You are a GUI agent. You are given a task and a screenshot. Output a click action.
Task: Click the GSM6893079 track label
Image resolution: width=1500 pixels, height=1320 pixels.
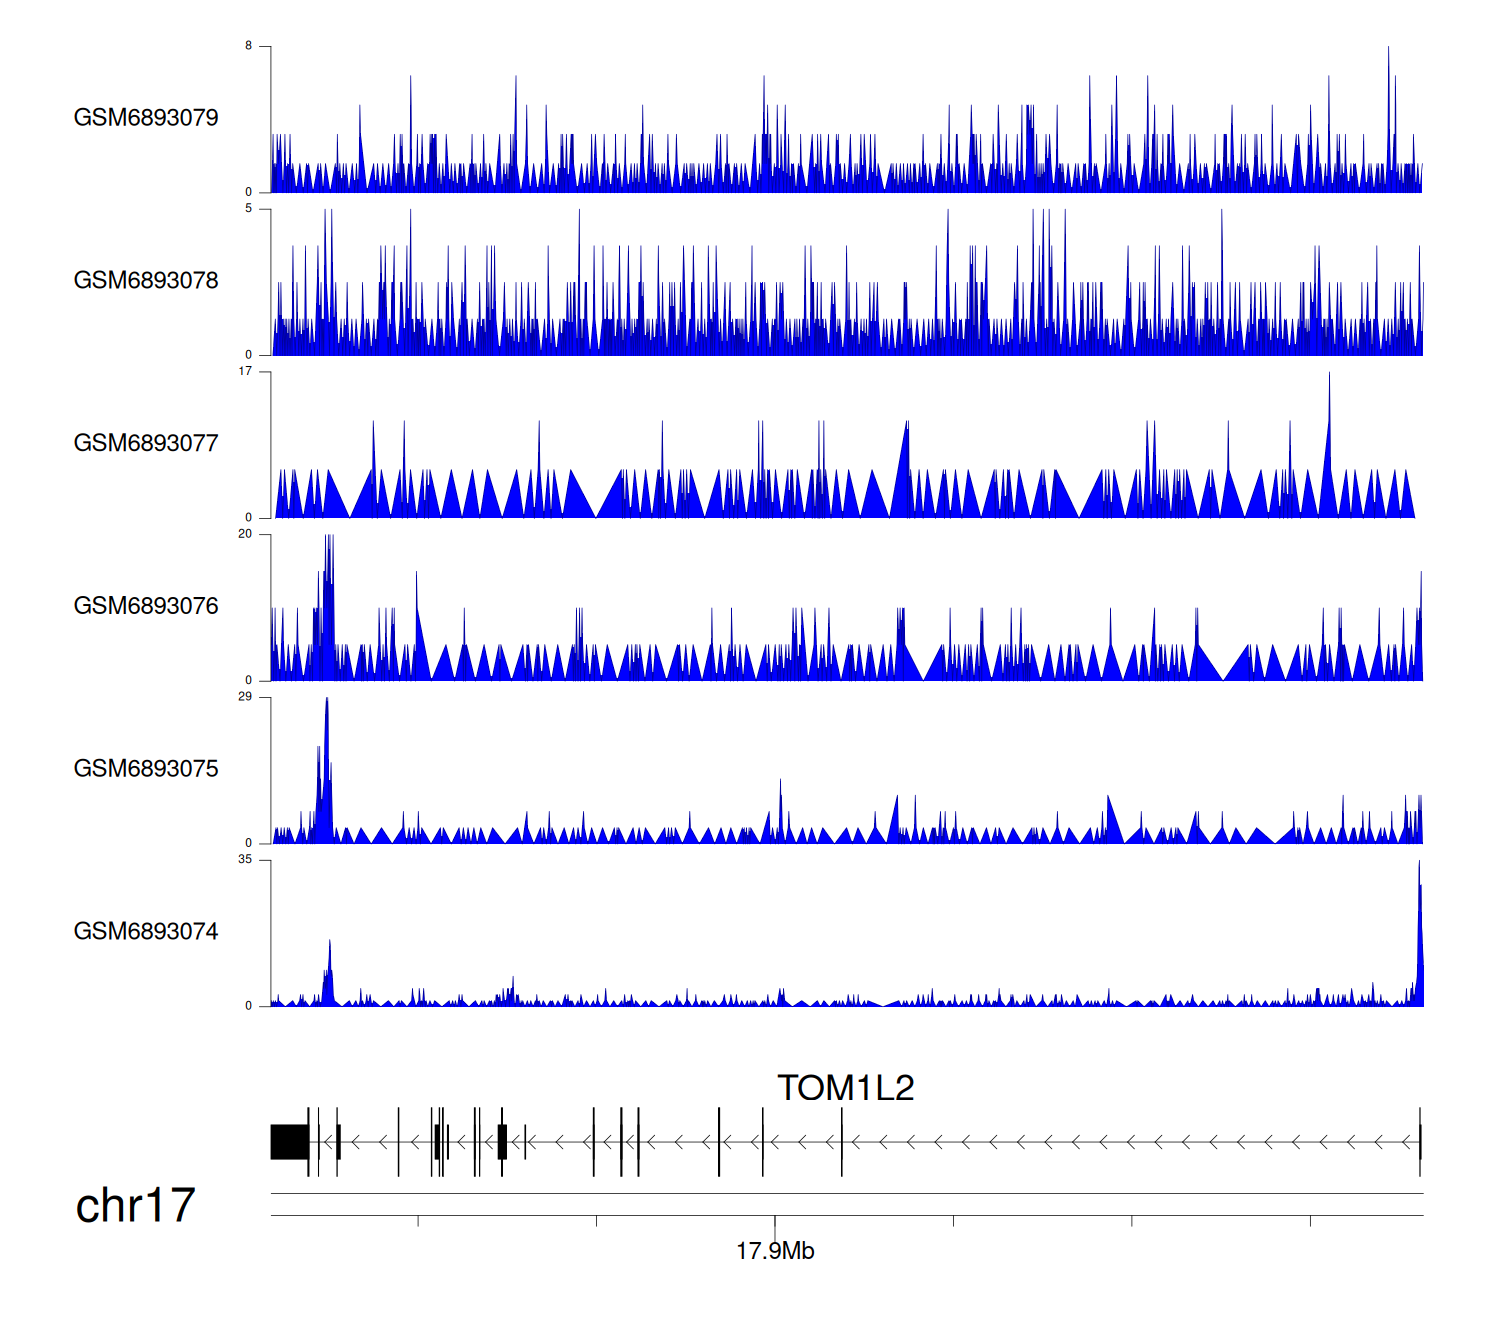pyautogui.click(x=146, y=118)
